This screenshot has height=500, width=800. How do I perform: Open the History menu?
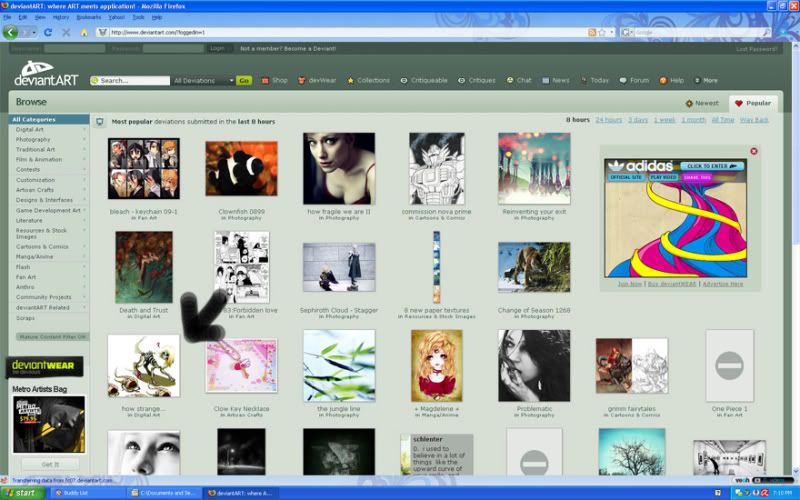point(61,17)
